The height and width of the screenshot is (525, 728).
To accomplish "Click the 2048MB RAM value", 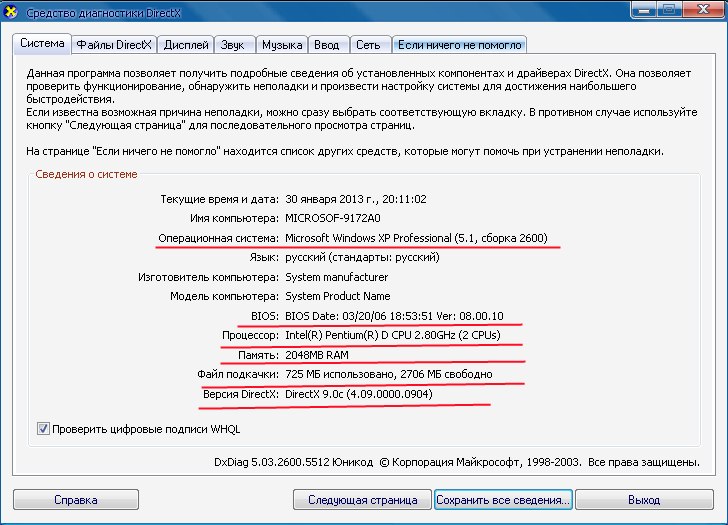I will pyautogui.click(x=317, y=355).
